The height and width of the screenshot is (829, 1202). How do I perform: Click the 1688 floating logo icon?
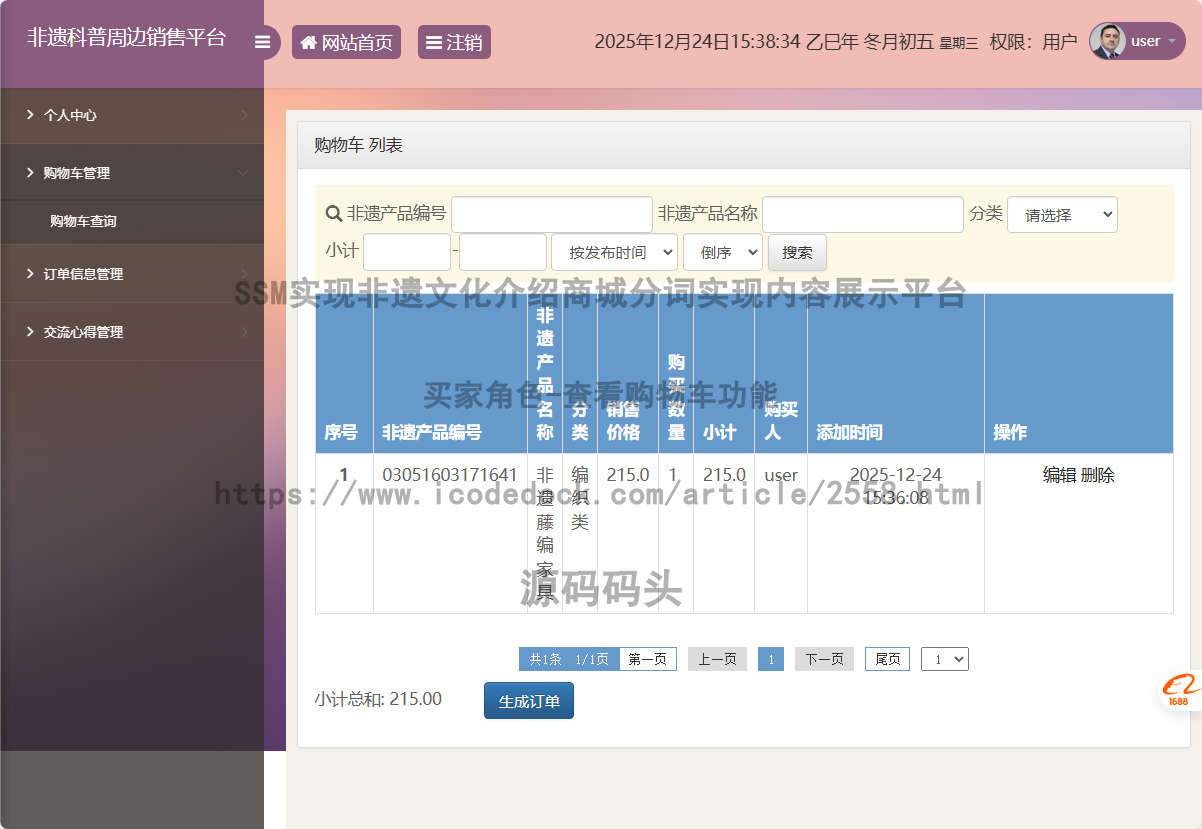(x=1180, y=690)
